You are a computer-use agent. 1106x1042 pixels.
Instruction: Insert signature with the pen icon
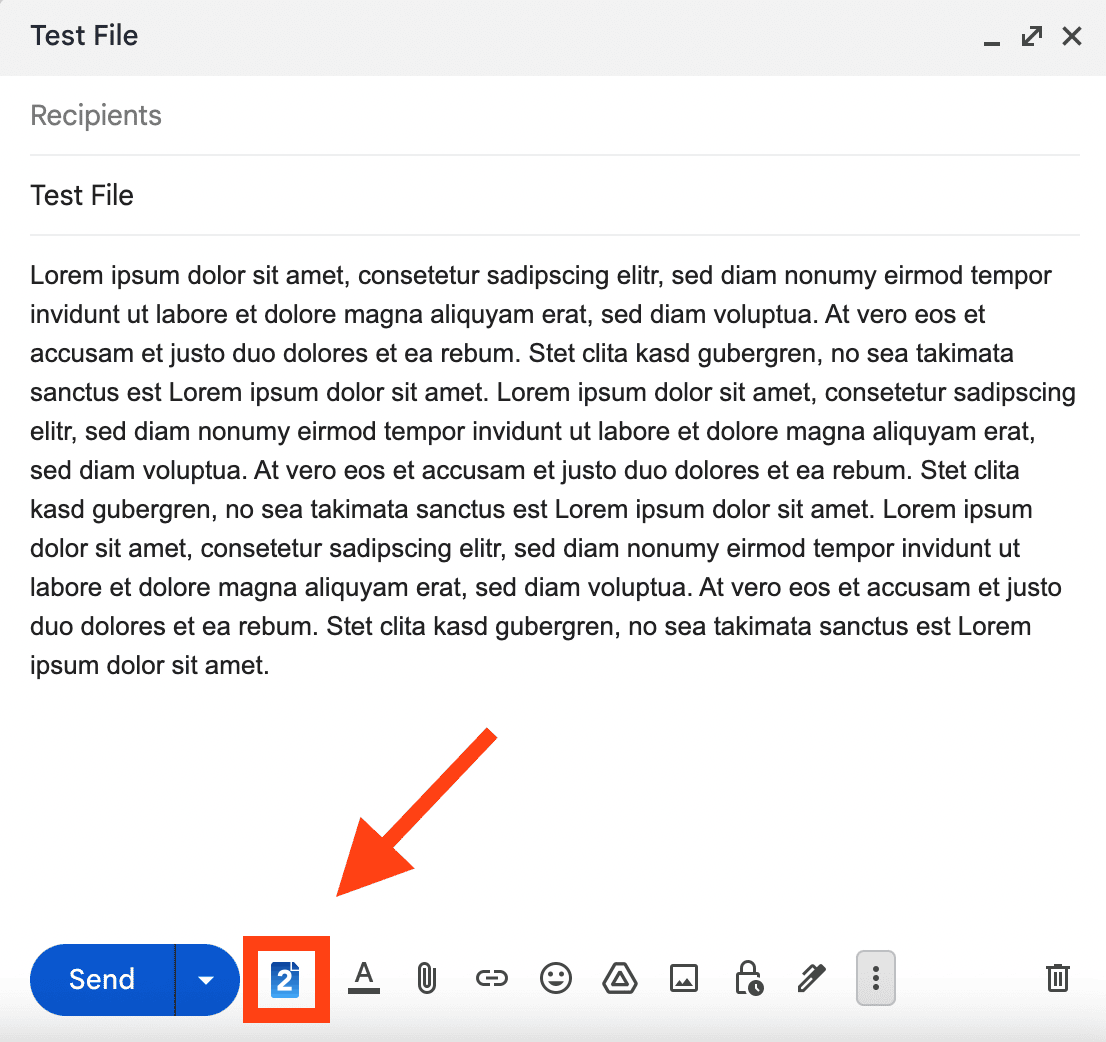(812, 979)
